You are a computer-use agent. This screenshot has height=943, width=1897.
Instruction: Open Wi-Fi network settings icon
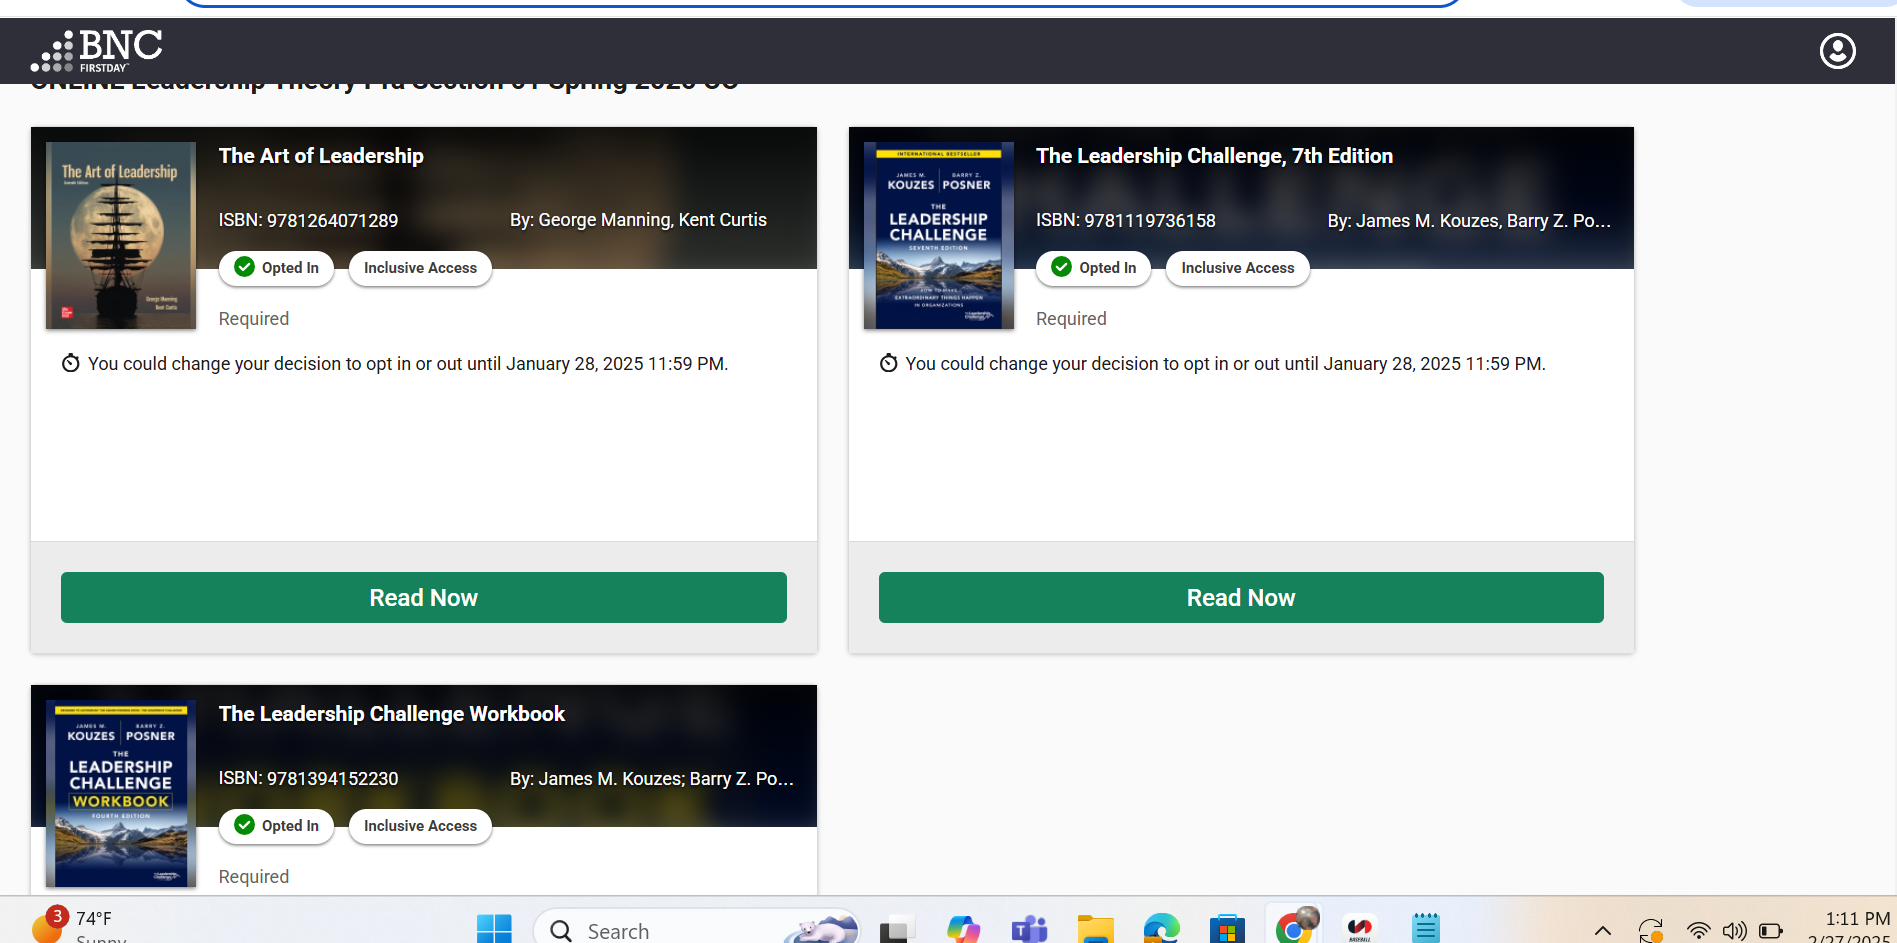tap(1698, 931)
